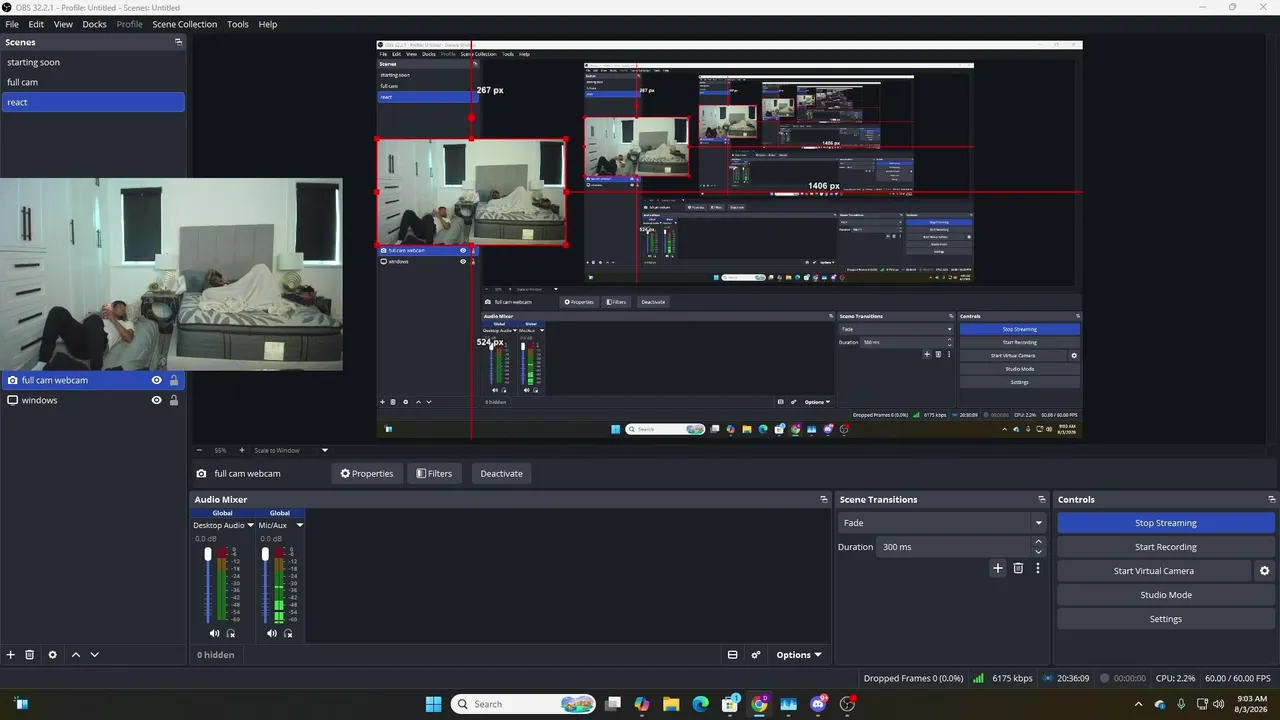Decrease transition duration with down arrow
Screen dimensions: 1280x720
(1038, 552)
